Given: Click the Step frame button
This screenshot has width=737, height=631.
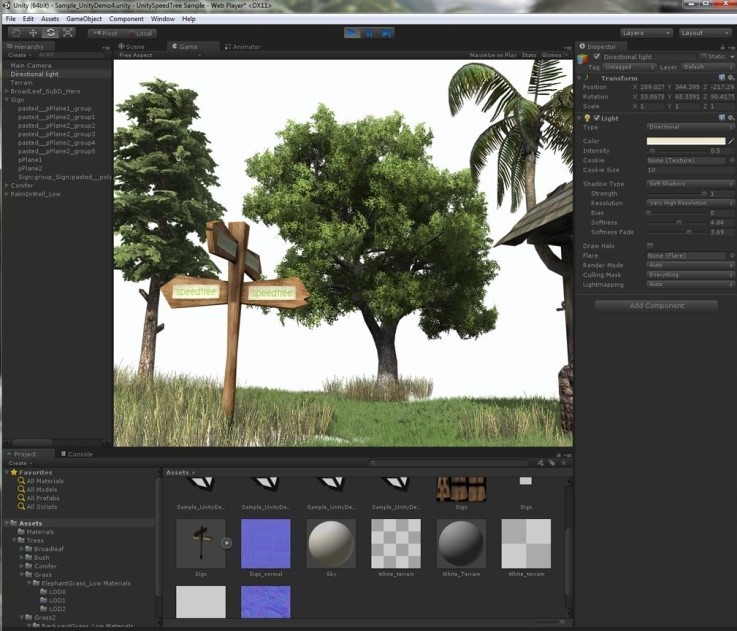Looking at the screenshot, I should tap(387, 33).
